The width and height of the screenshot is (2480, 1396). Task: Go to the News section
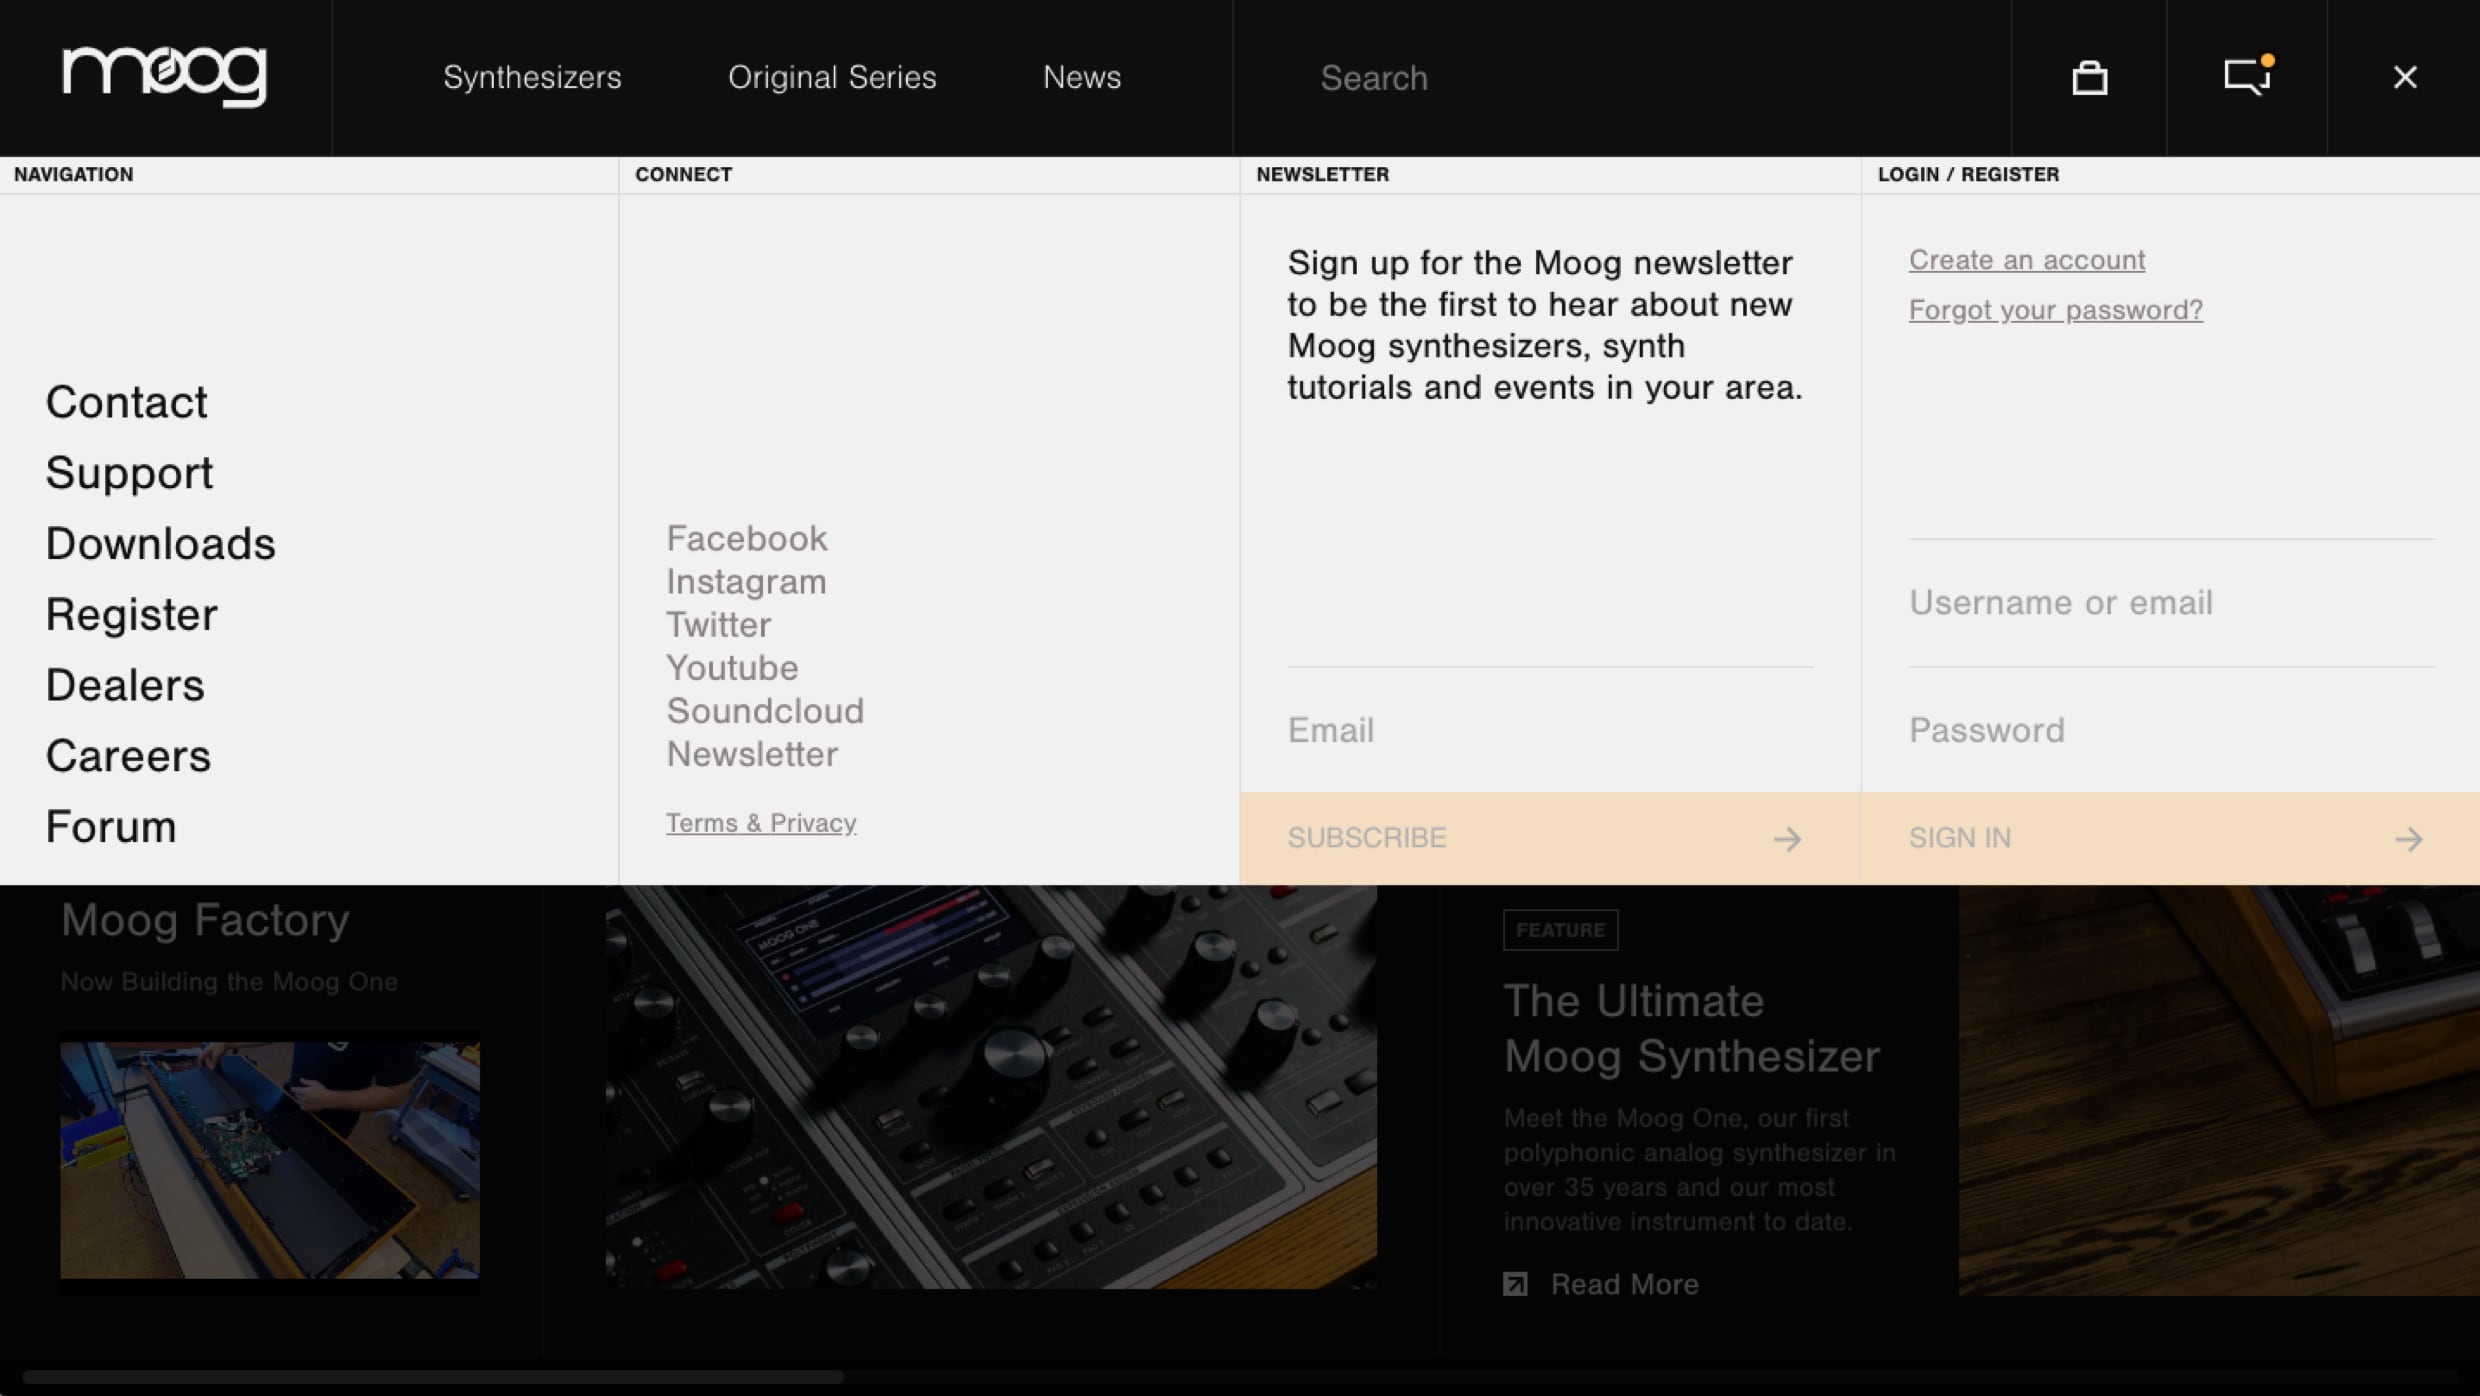[1081, 77]
